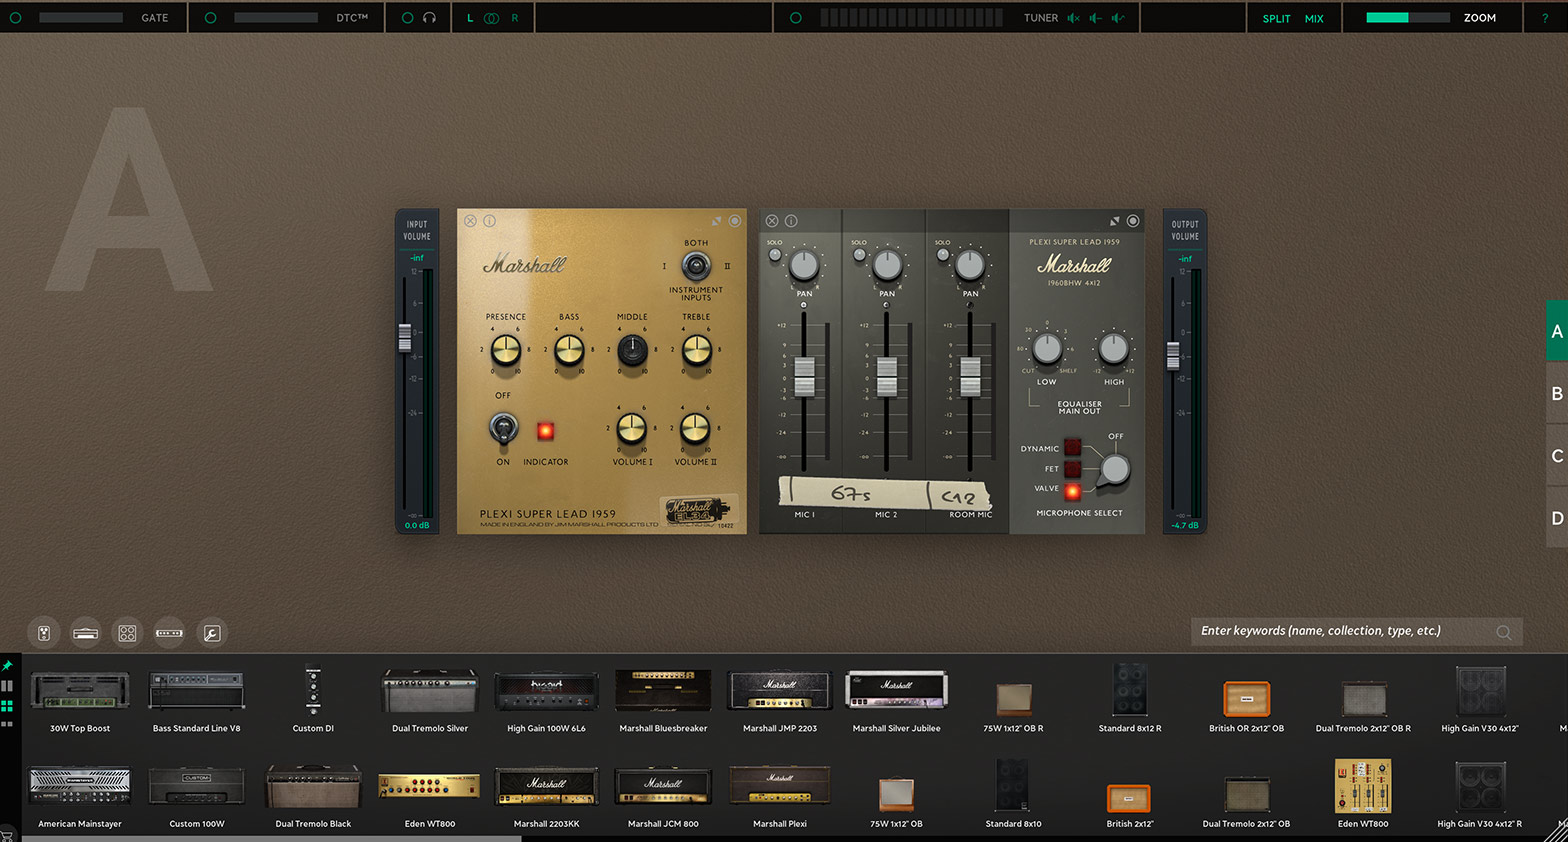The image size is (1568, 842).
Task: Click the headphones icon in top bar
Action: coord(429,18)
